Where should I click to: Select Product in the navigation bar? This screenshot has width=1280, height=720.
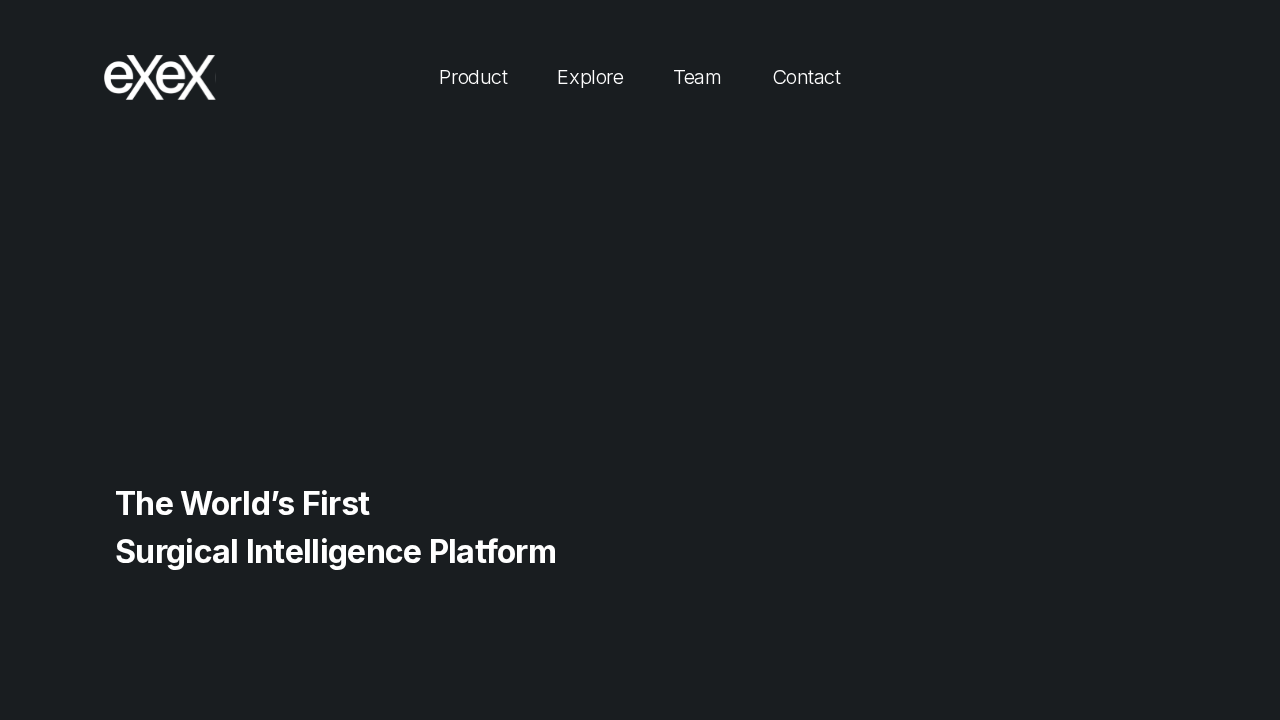(473, 77)
